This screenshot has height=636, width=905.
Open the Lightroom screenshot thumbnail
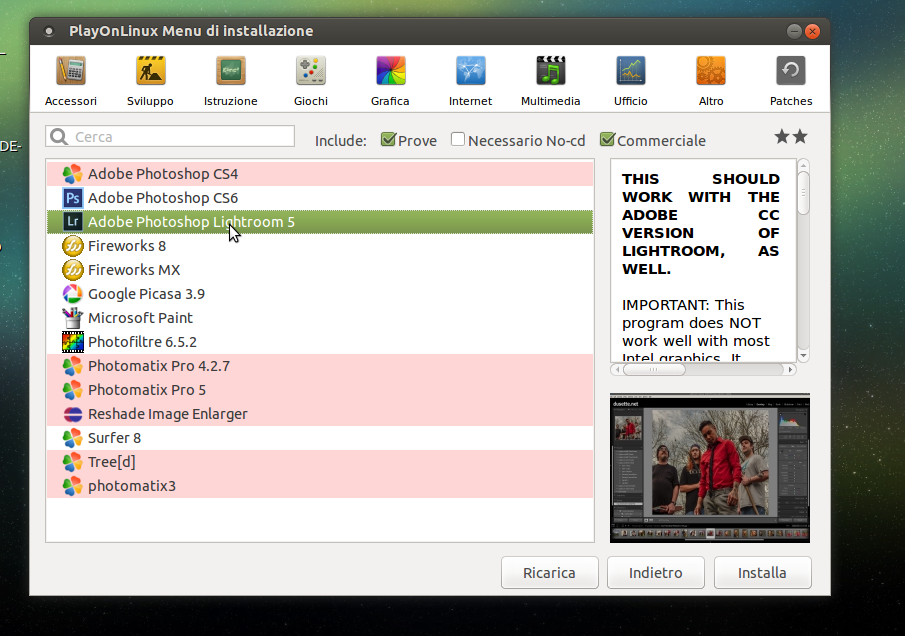(710, 468)
